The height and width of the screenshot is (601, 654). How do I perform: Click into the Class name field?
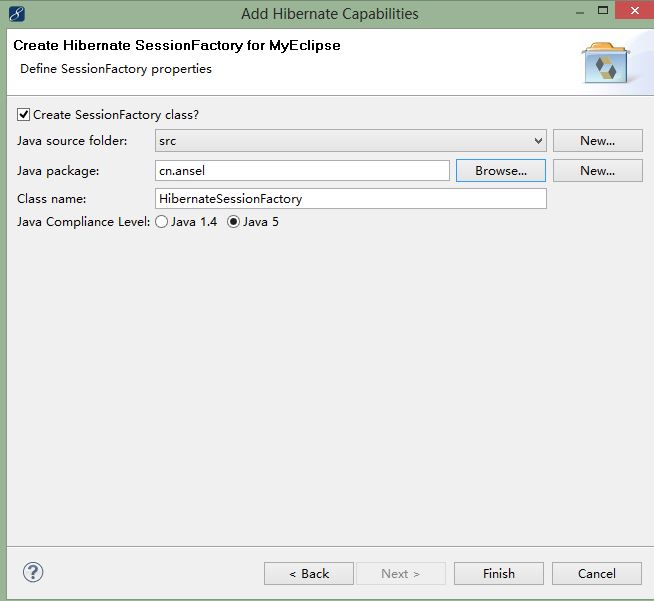351,199
